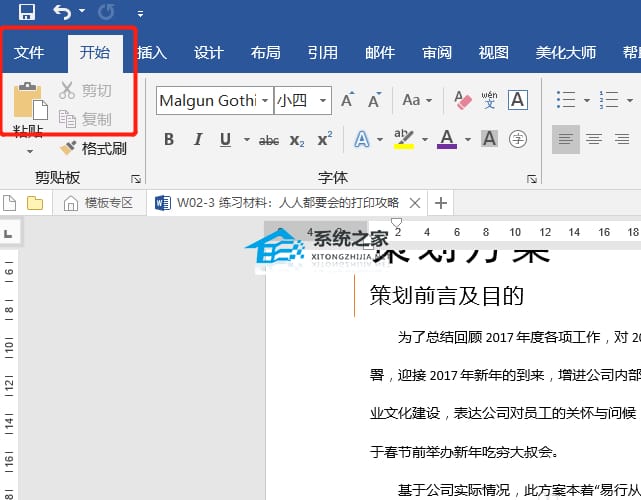Click the purple font color button
This screenshot has height=500, width=641.
[446, 139]
